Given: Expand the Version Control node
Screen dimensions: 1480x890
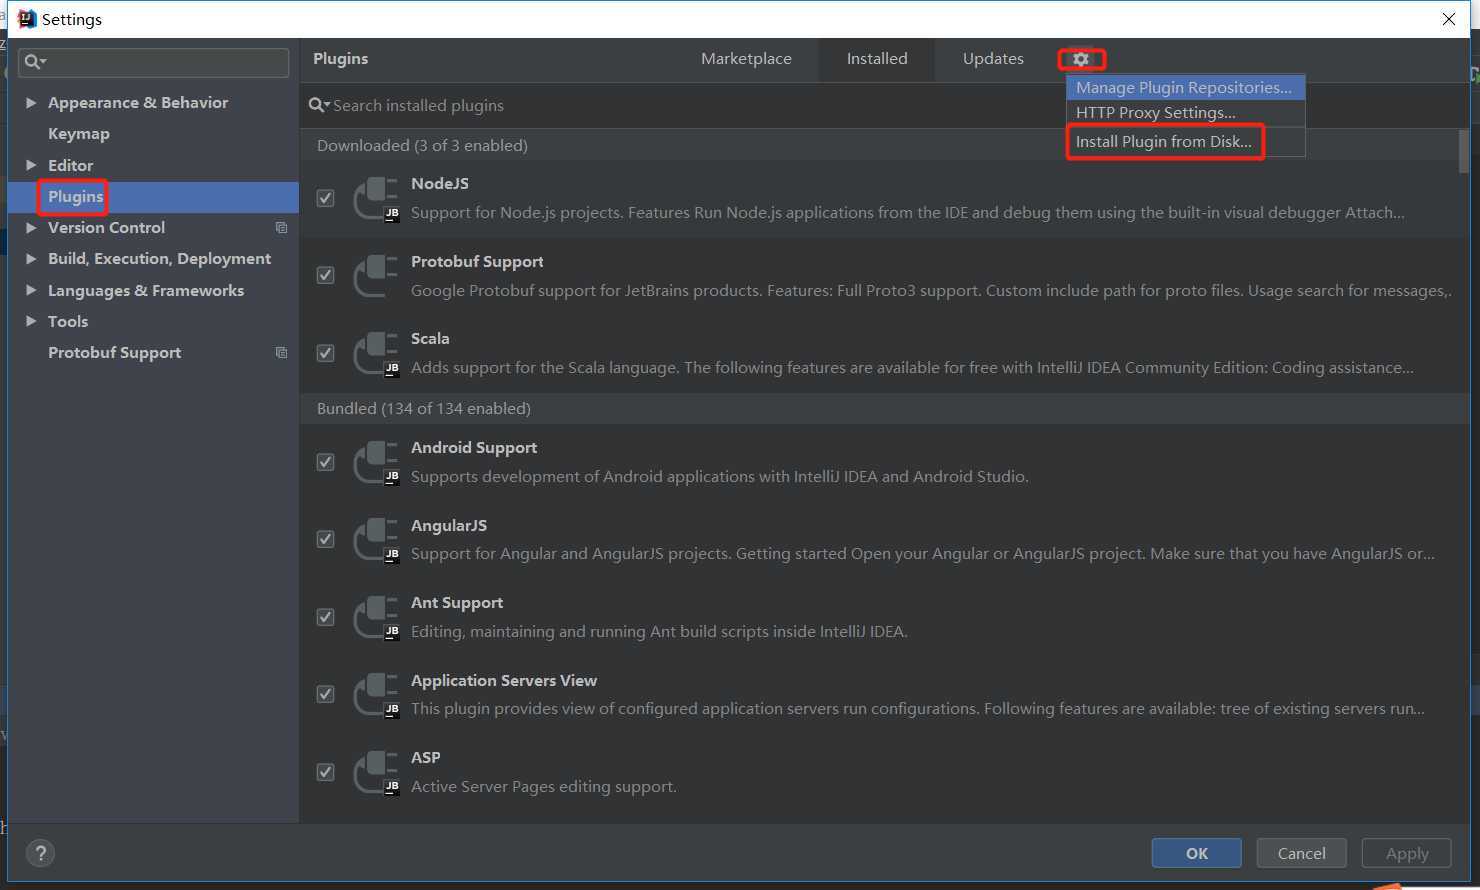Looking at the screenshot, I should pos(31,228).
